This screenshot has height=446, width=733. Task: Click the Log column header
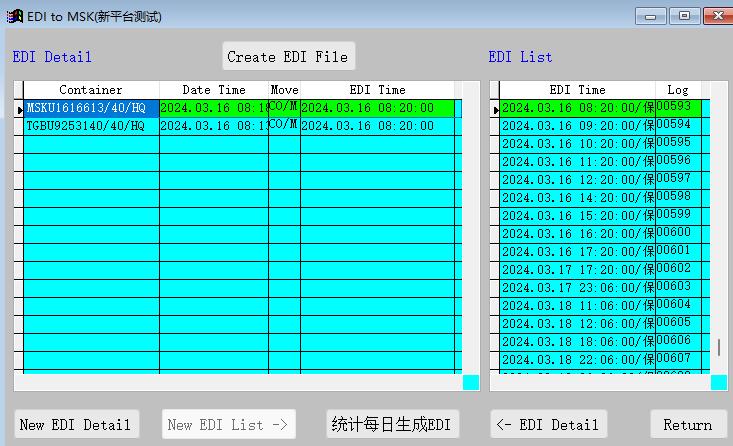click(x=678, y=90)
